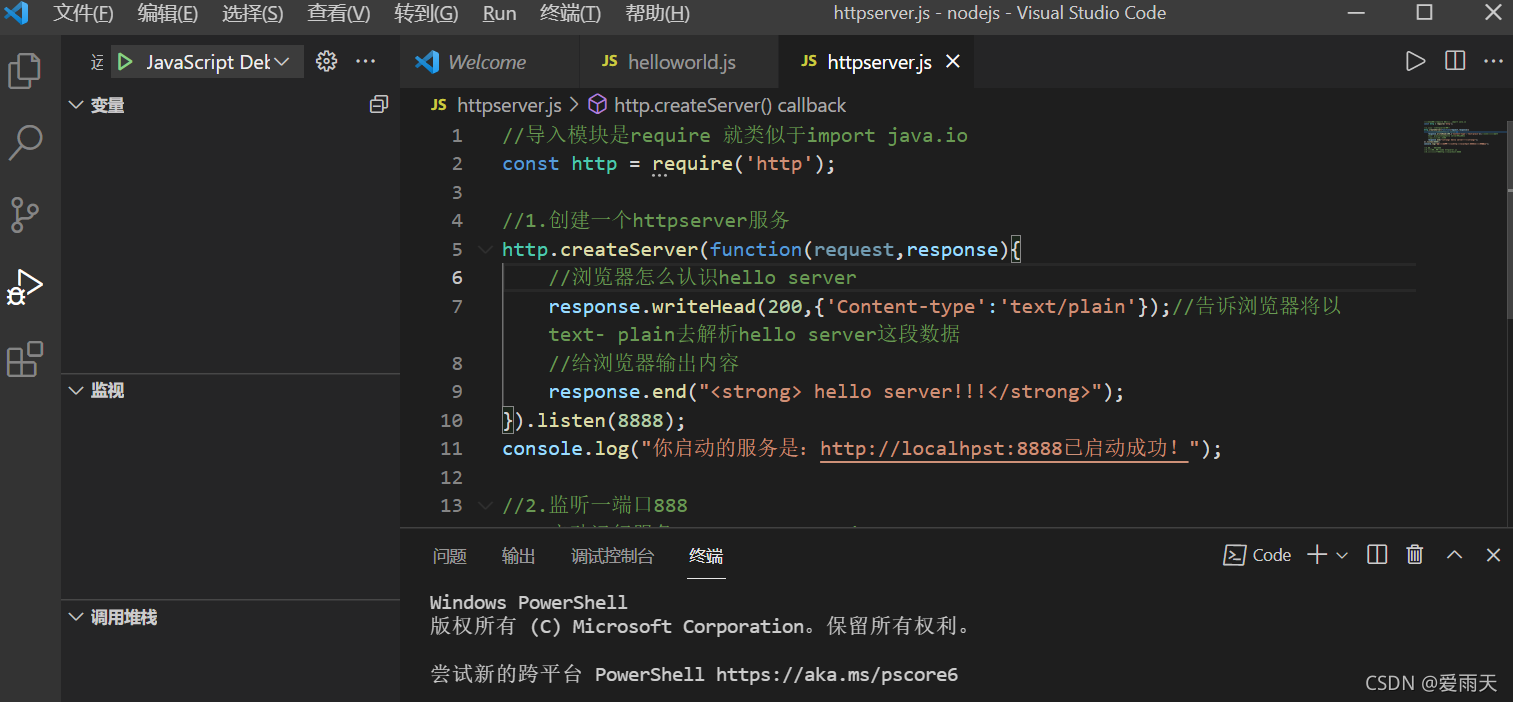The width and height of the screenshot is (1513, 702).
Task: Open the Source Control view
Action: (x=25, y=214)
